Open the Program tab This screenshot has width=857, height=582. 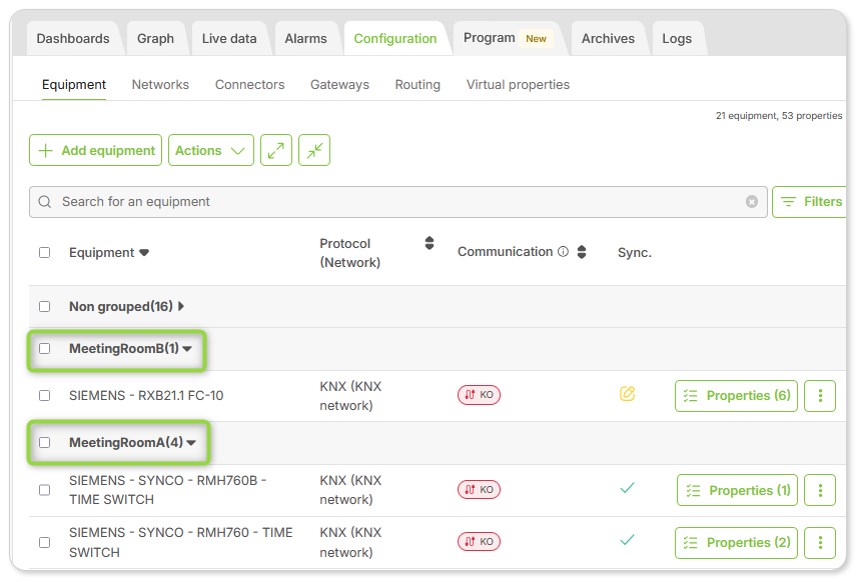coord(506,38)
